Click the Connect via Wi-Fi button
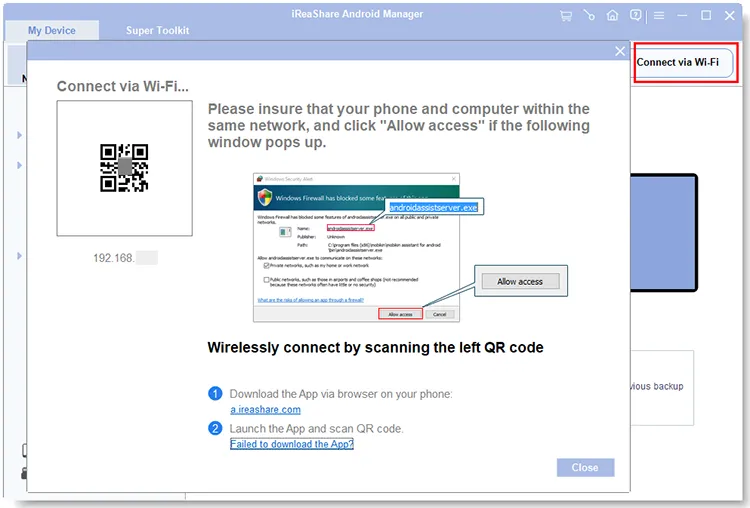The width and height of the screenshot is (750, 508). pos(684,62)
